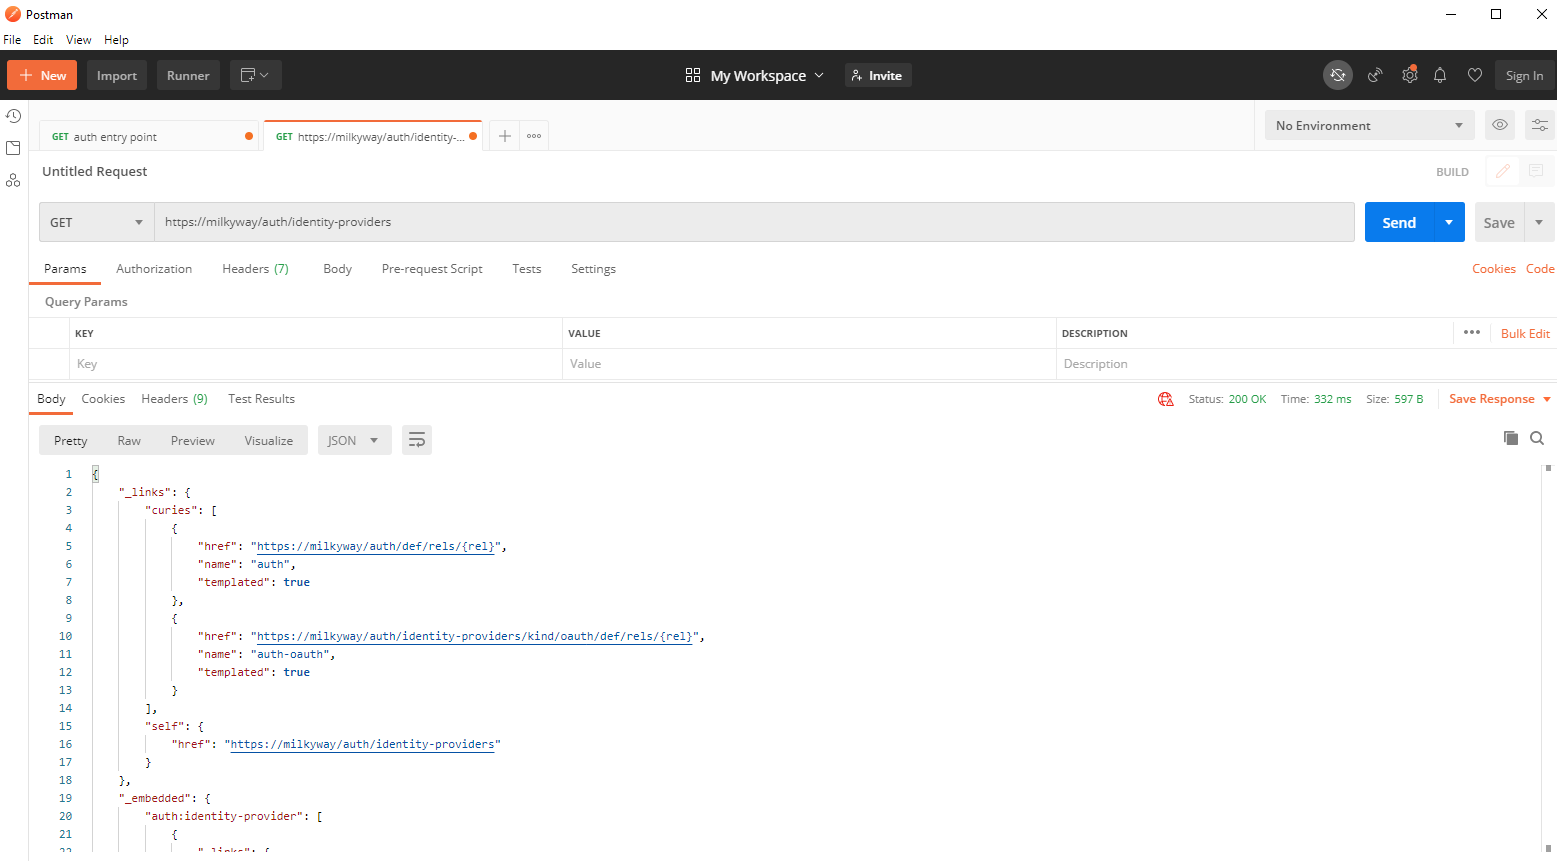Switch to Raw response view

(129, 441)
